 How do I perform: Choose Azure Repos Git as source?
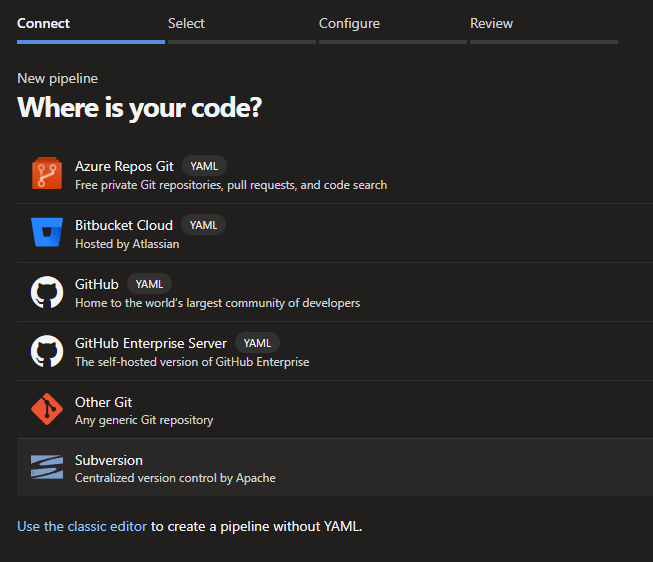tap(335, 174)
